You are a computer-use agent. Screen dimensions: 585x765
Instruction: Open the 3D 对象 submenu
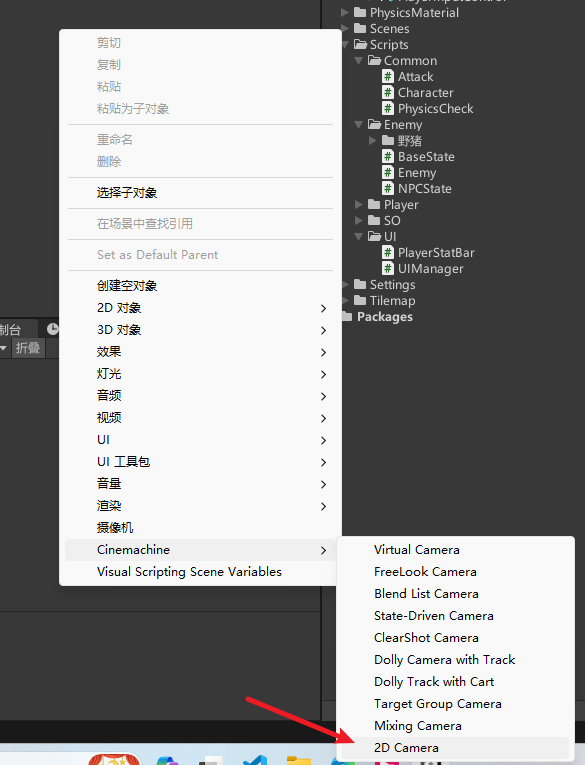click(200, 330)
